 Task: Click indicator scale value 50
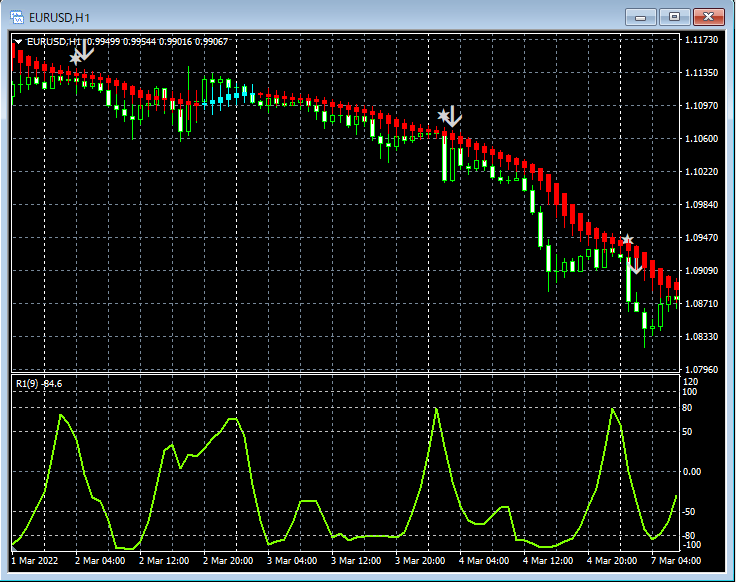point(687,432)
